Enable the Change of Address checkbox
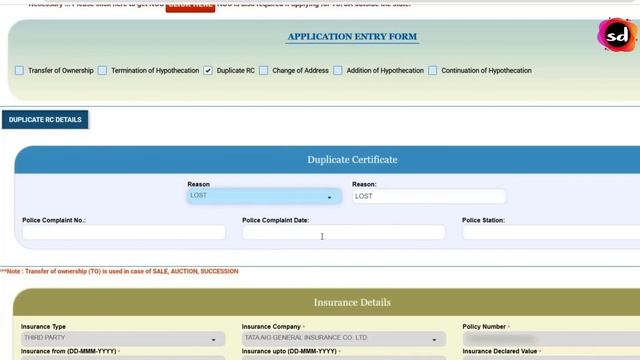The height and width of the screenshot is (360, 640). [x=264, y=71]
